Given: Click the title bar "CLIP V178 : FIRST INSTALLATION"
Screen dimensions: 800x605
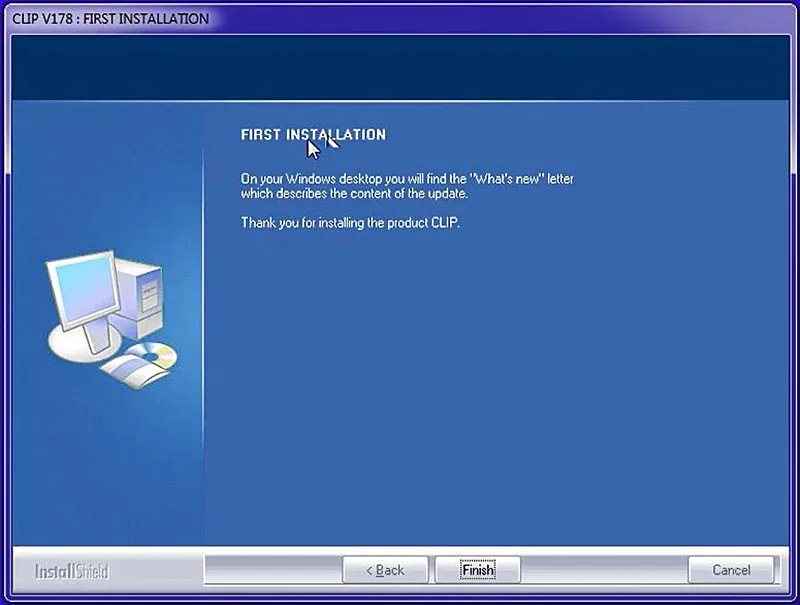Looking at the screenshot, I should tap(110, 19).
